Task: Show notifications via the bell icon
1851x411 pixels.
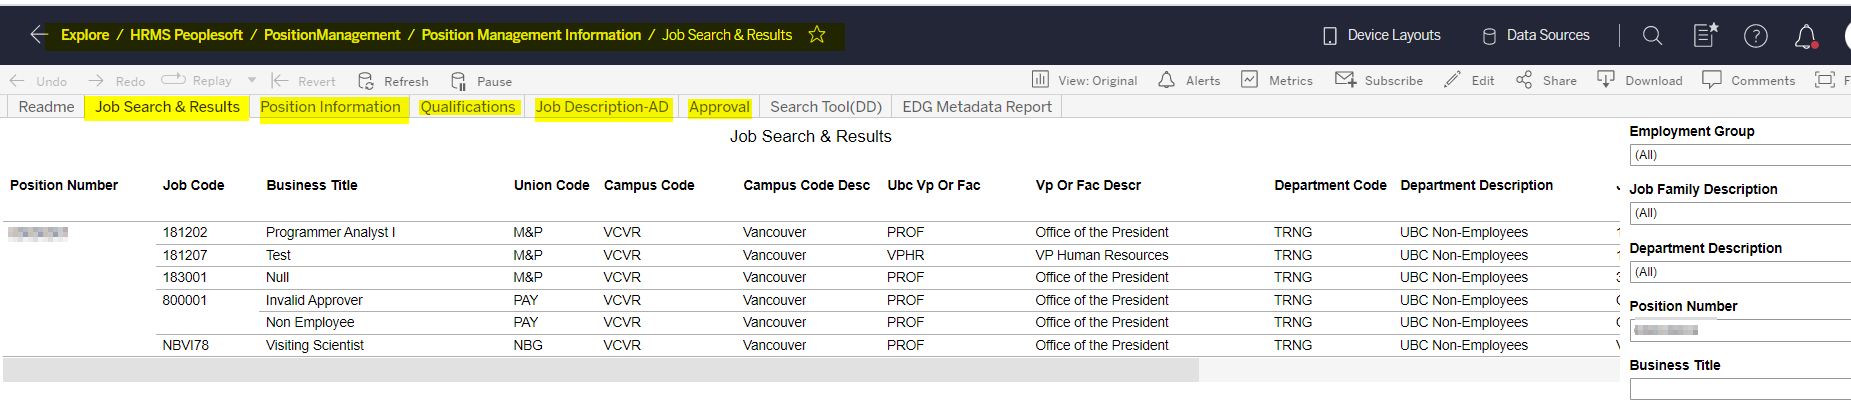Action: click(1805, 37)
